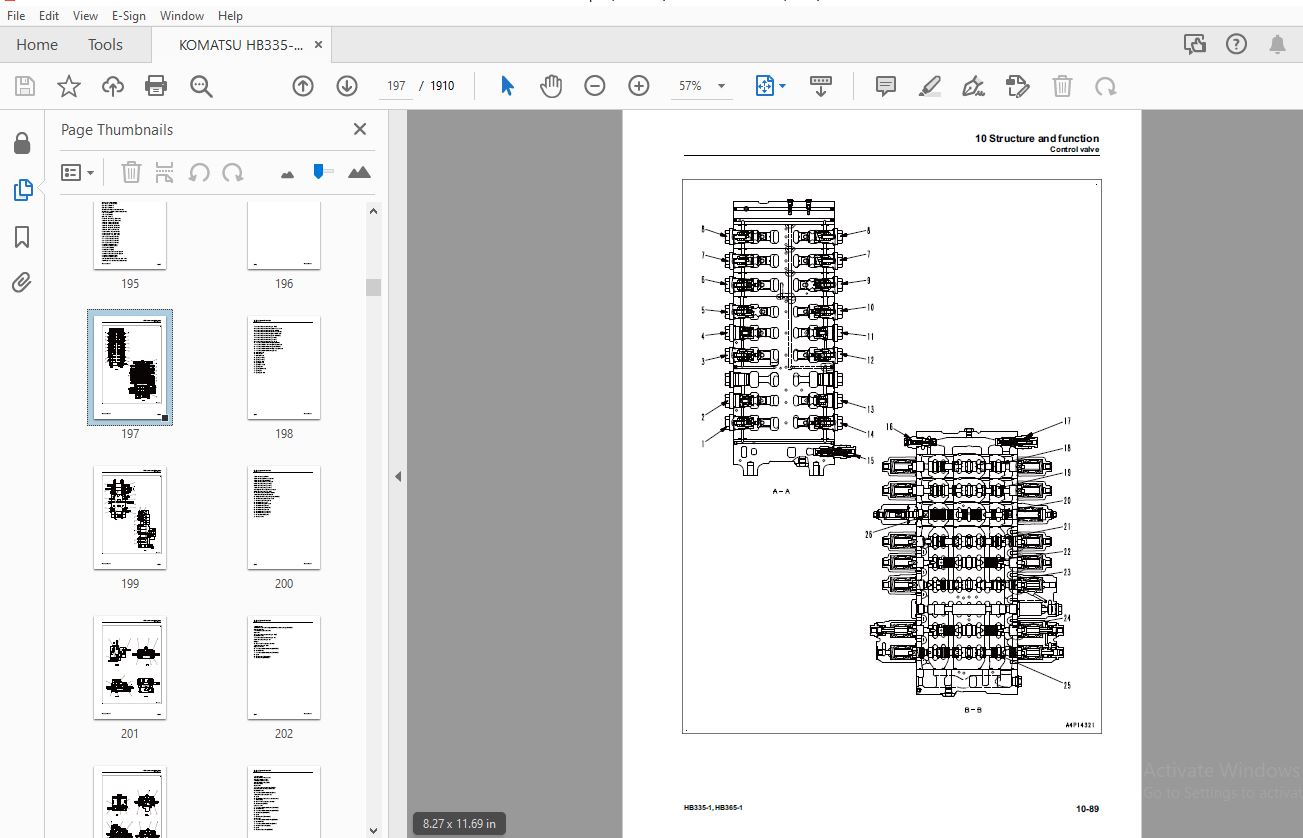Open the Attachments paperclip panel
Viewport: 1303px width, 838px height.
click(x=22, y=283)
